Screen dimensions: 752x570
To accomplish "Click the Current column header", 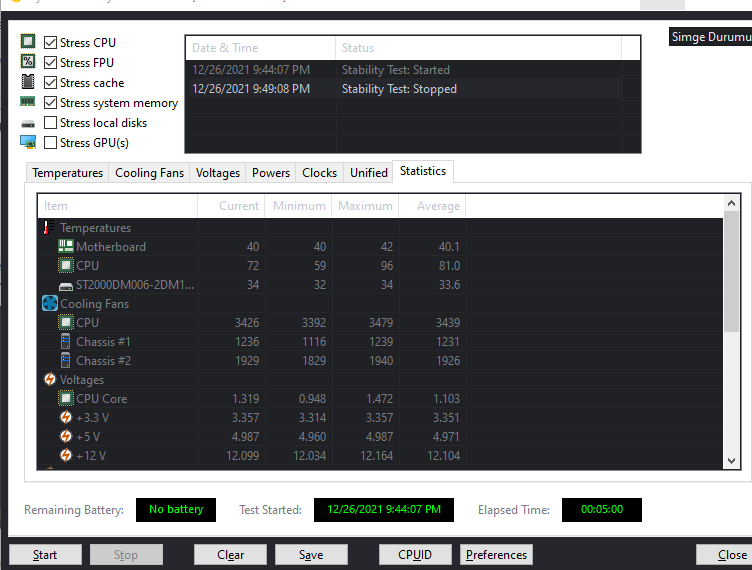I will [231, 206].
